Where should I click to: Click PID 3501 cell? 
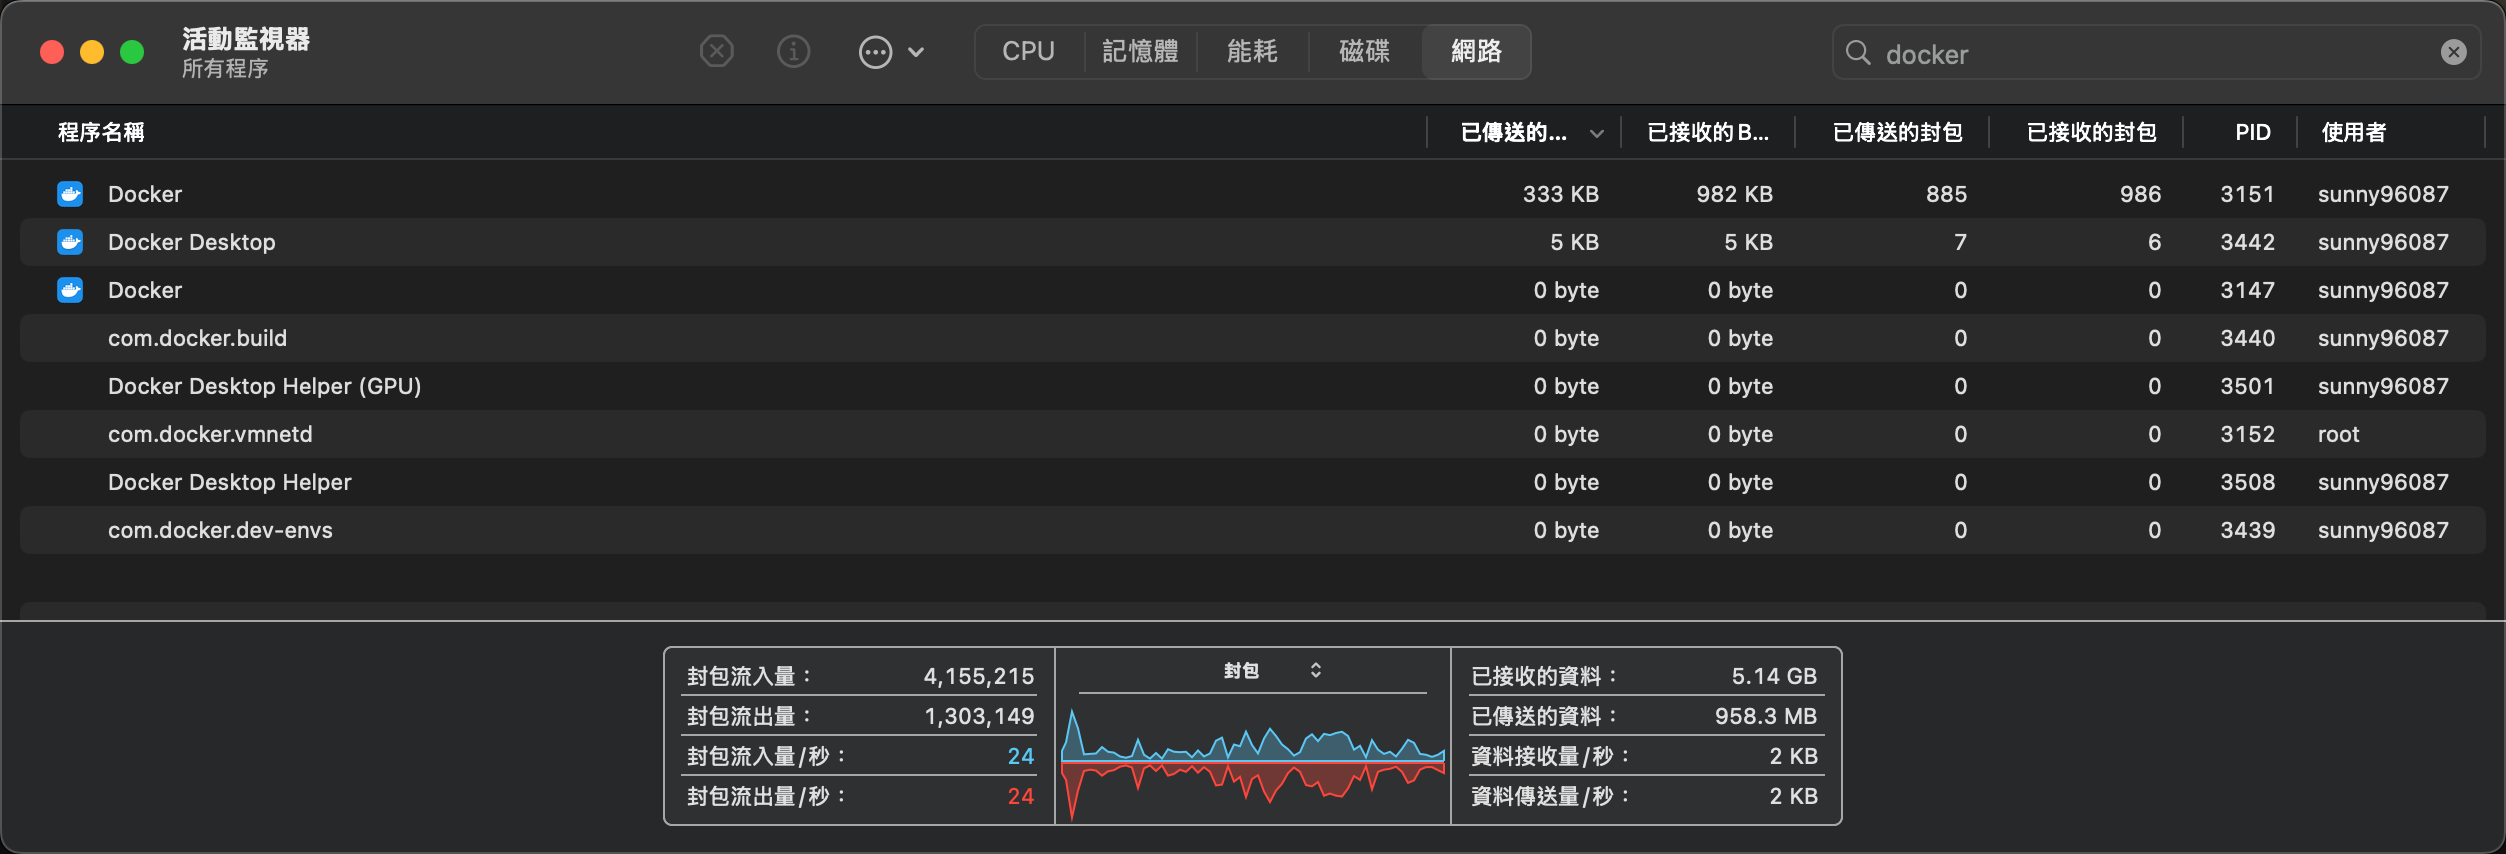click(x=2247, y=386)
